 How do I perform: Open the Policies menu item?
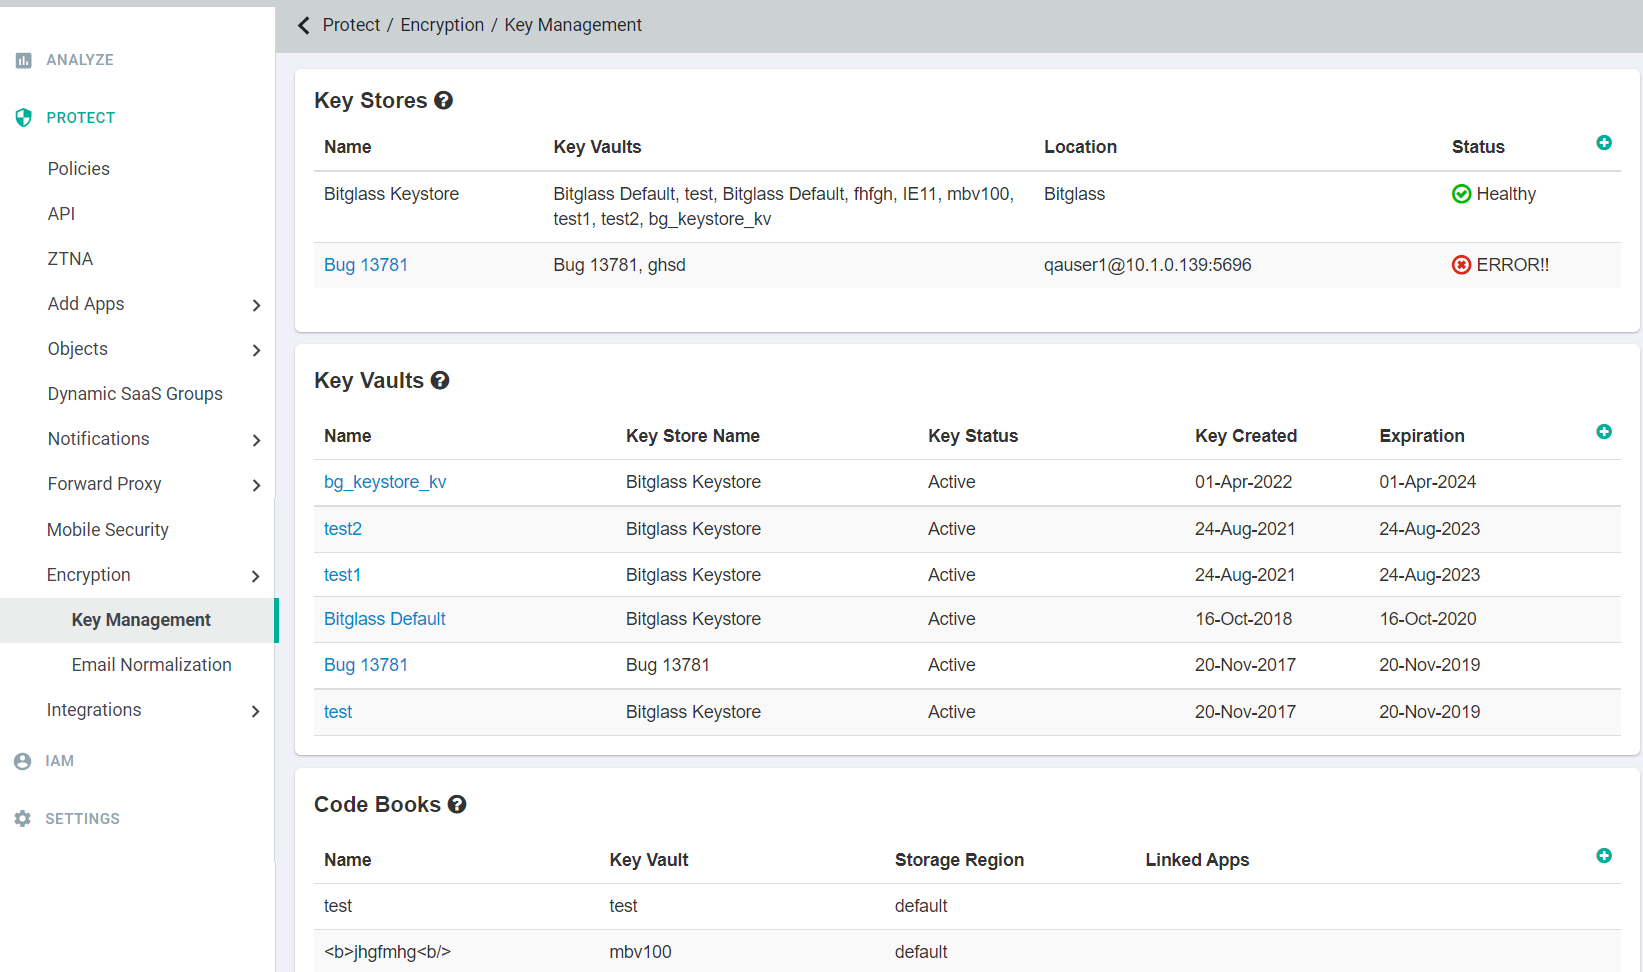[79, 169]
